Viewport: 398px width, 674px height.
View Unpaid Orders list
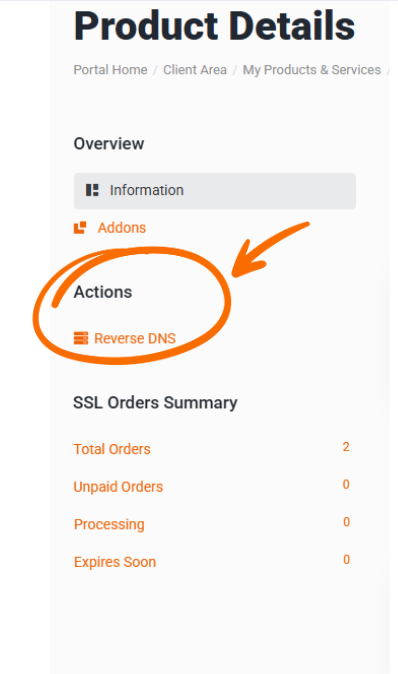[118, 487]
